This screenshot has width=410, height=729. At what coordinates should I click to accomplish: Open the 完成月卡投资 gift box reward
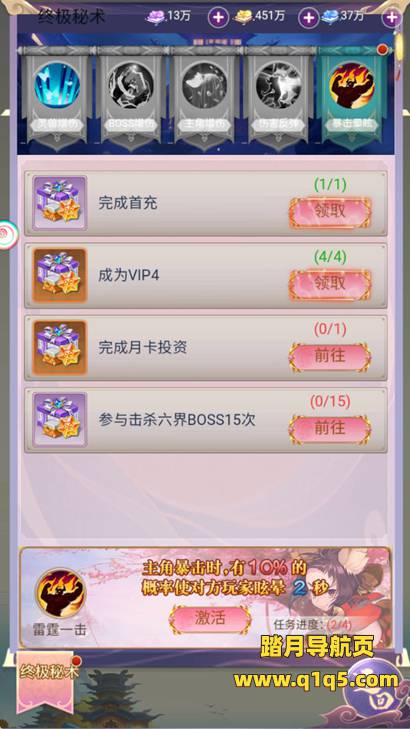click(60, 348)
